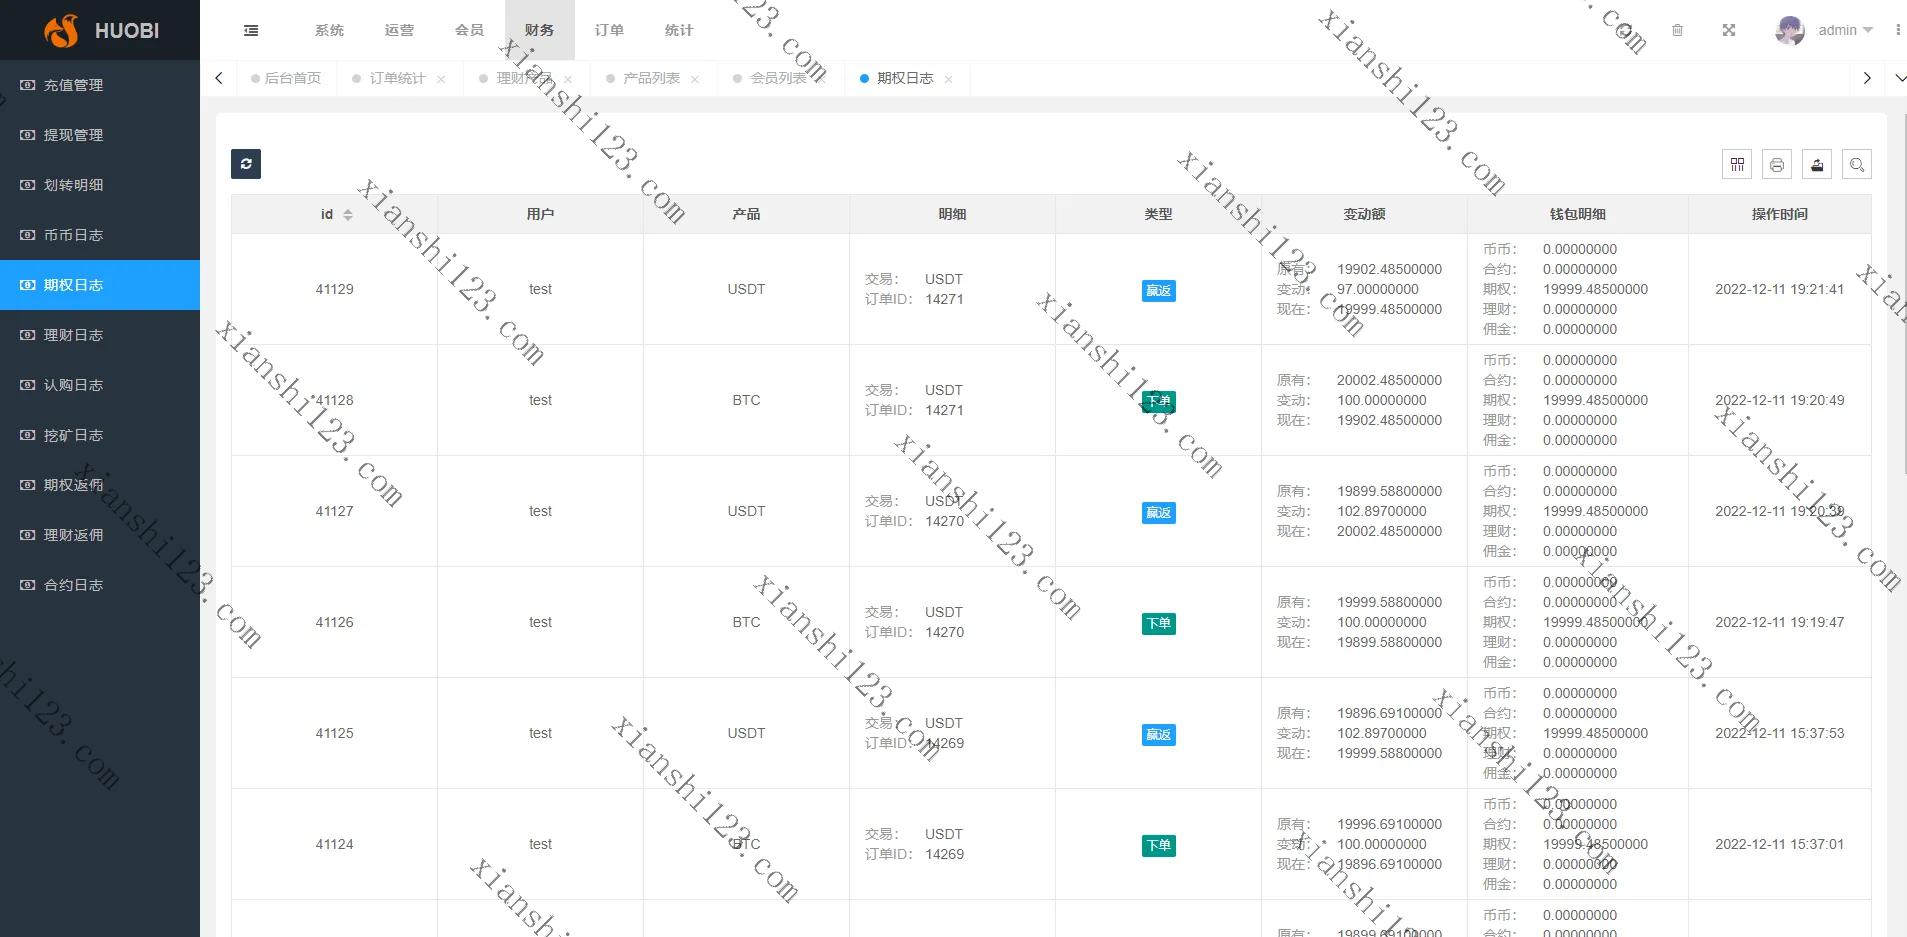Image resolution: width=1907 pixels, height=937 pixels.
Task: Open the 订单 top menu
Action: [x=609, y=31]
